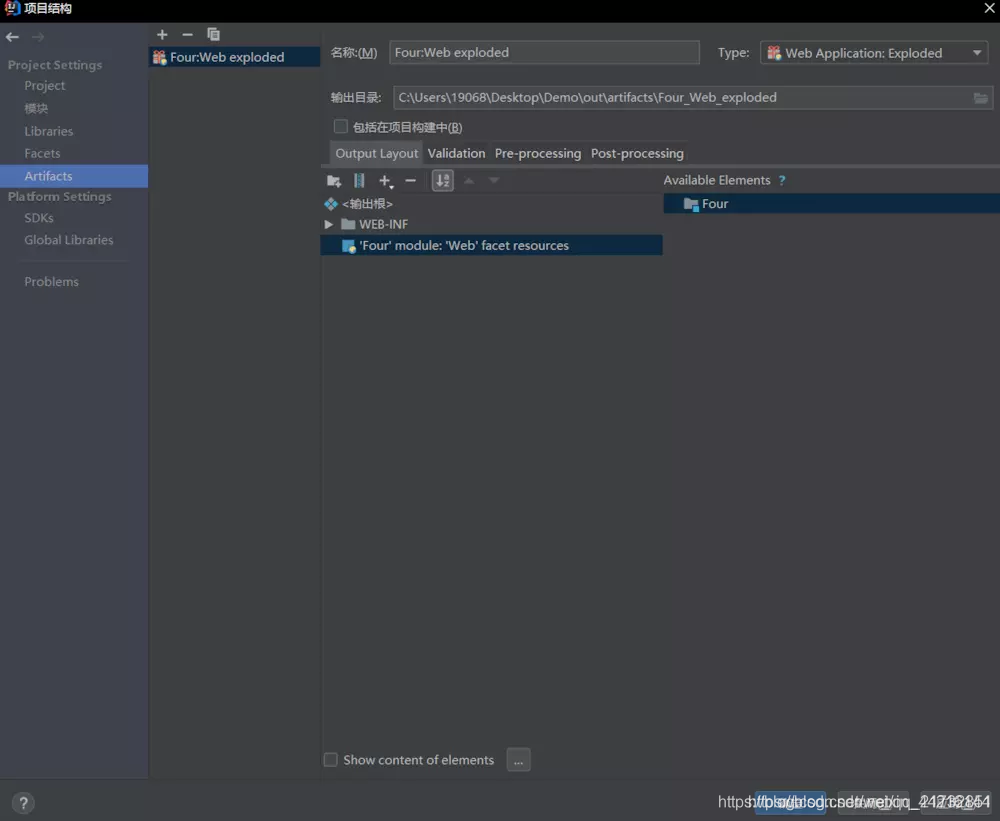
Task: Open SDKs platform settings
Action: click(x=39, y=218)
